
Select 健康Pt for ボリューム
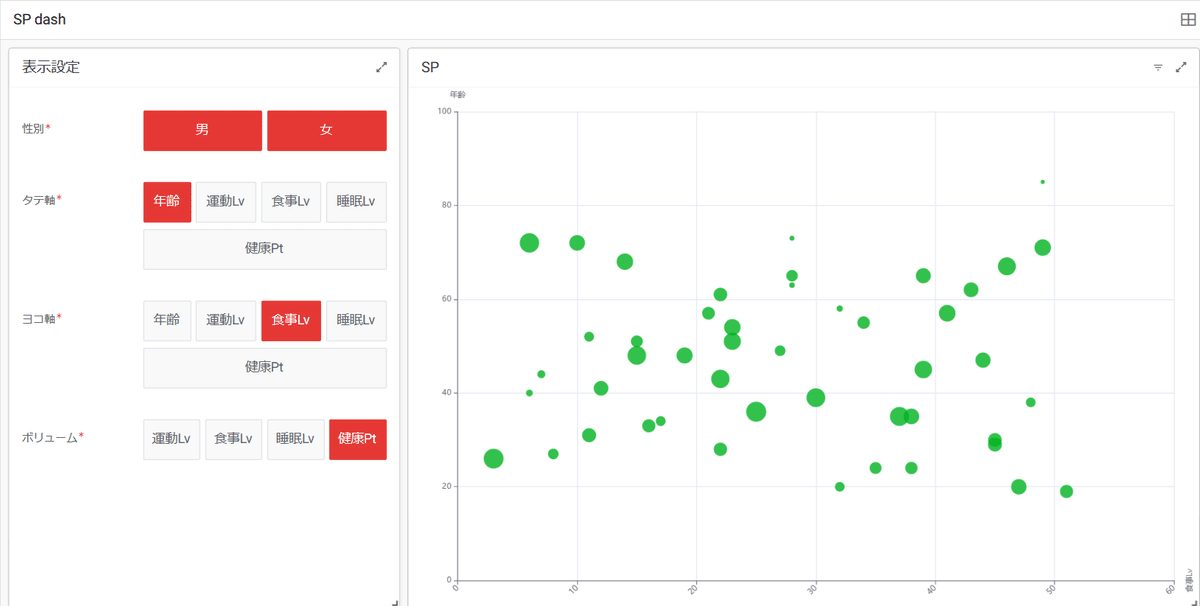coord(358,439)
